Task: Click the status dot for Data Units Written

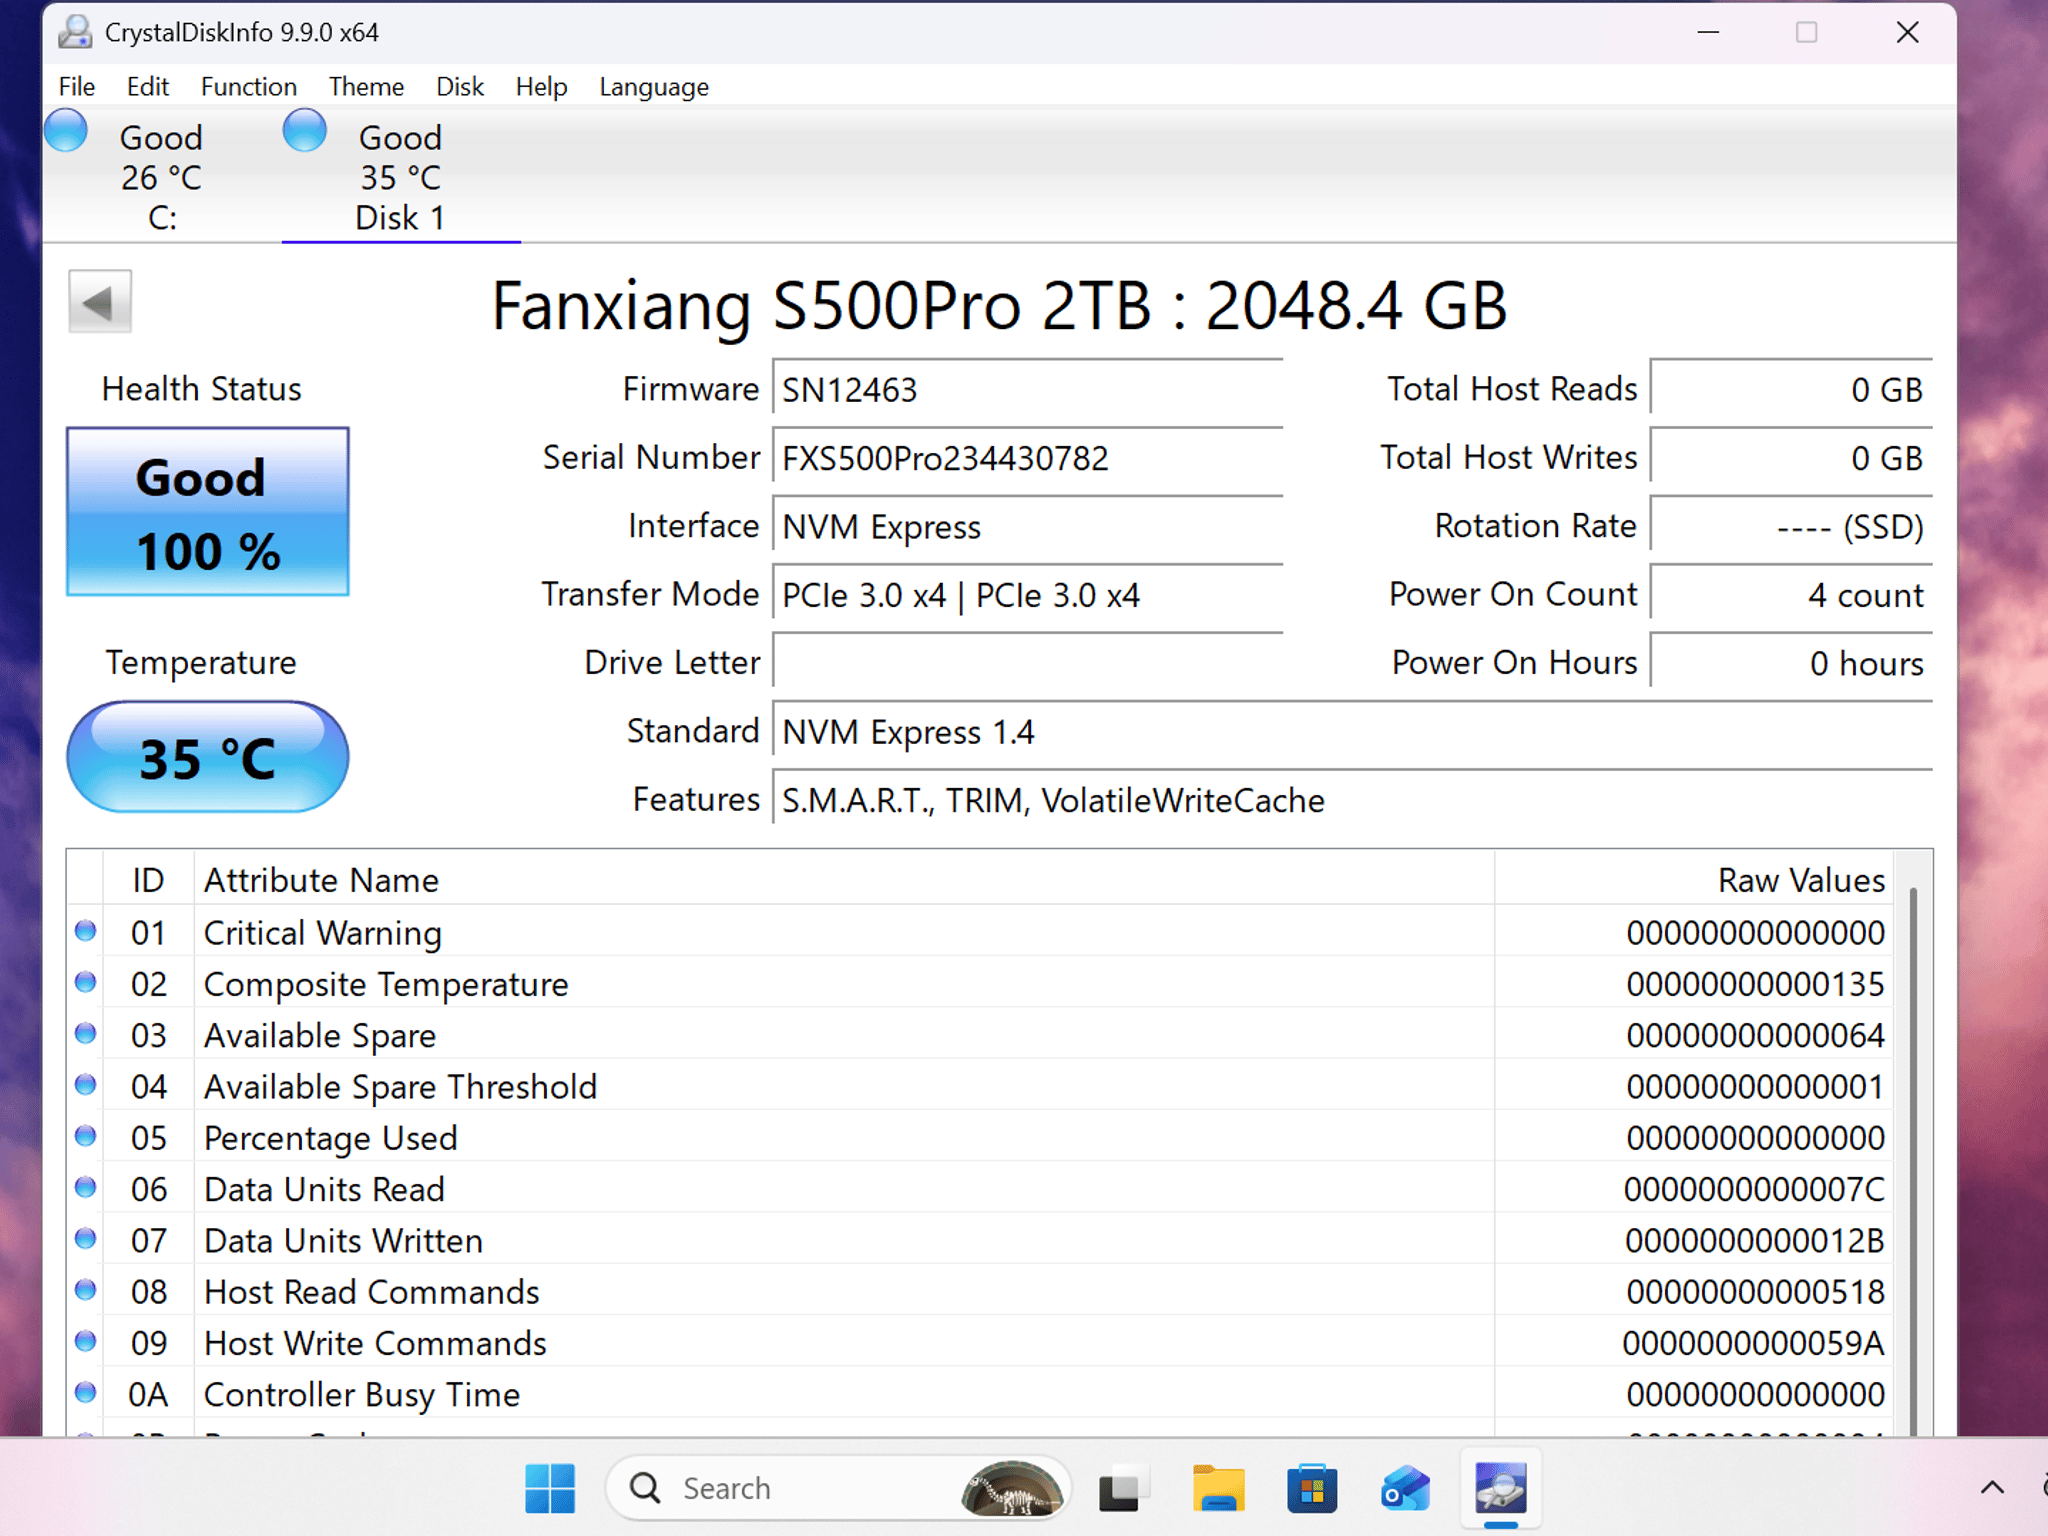Action: (86, 1239)
